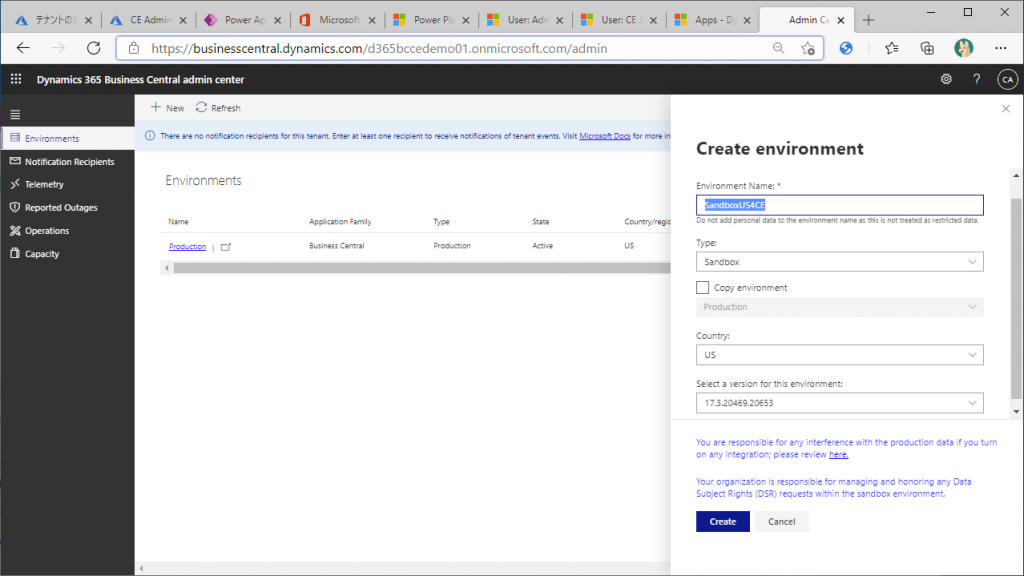Open the Microsoft Docs link
1024x576 pixels.
coord(605,136)
